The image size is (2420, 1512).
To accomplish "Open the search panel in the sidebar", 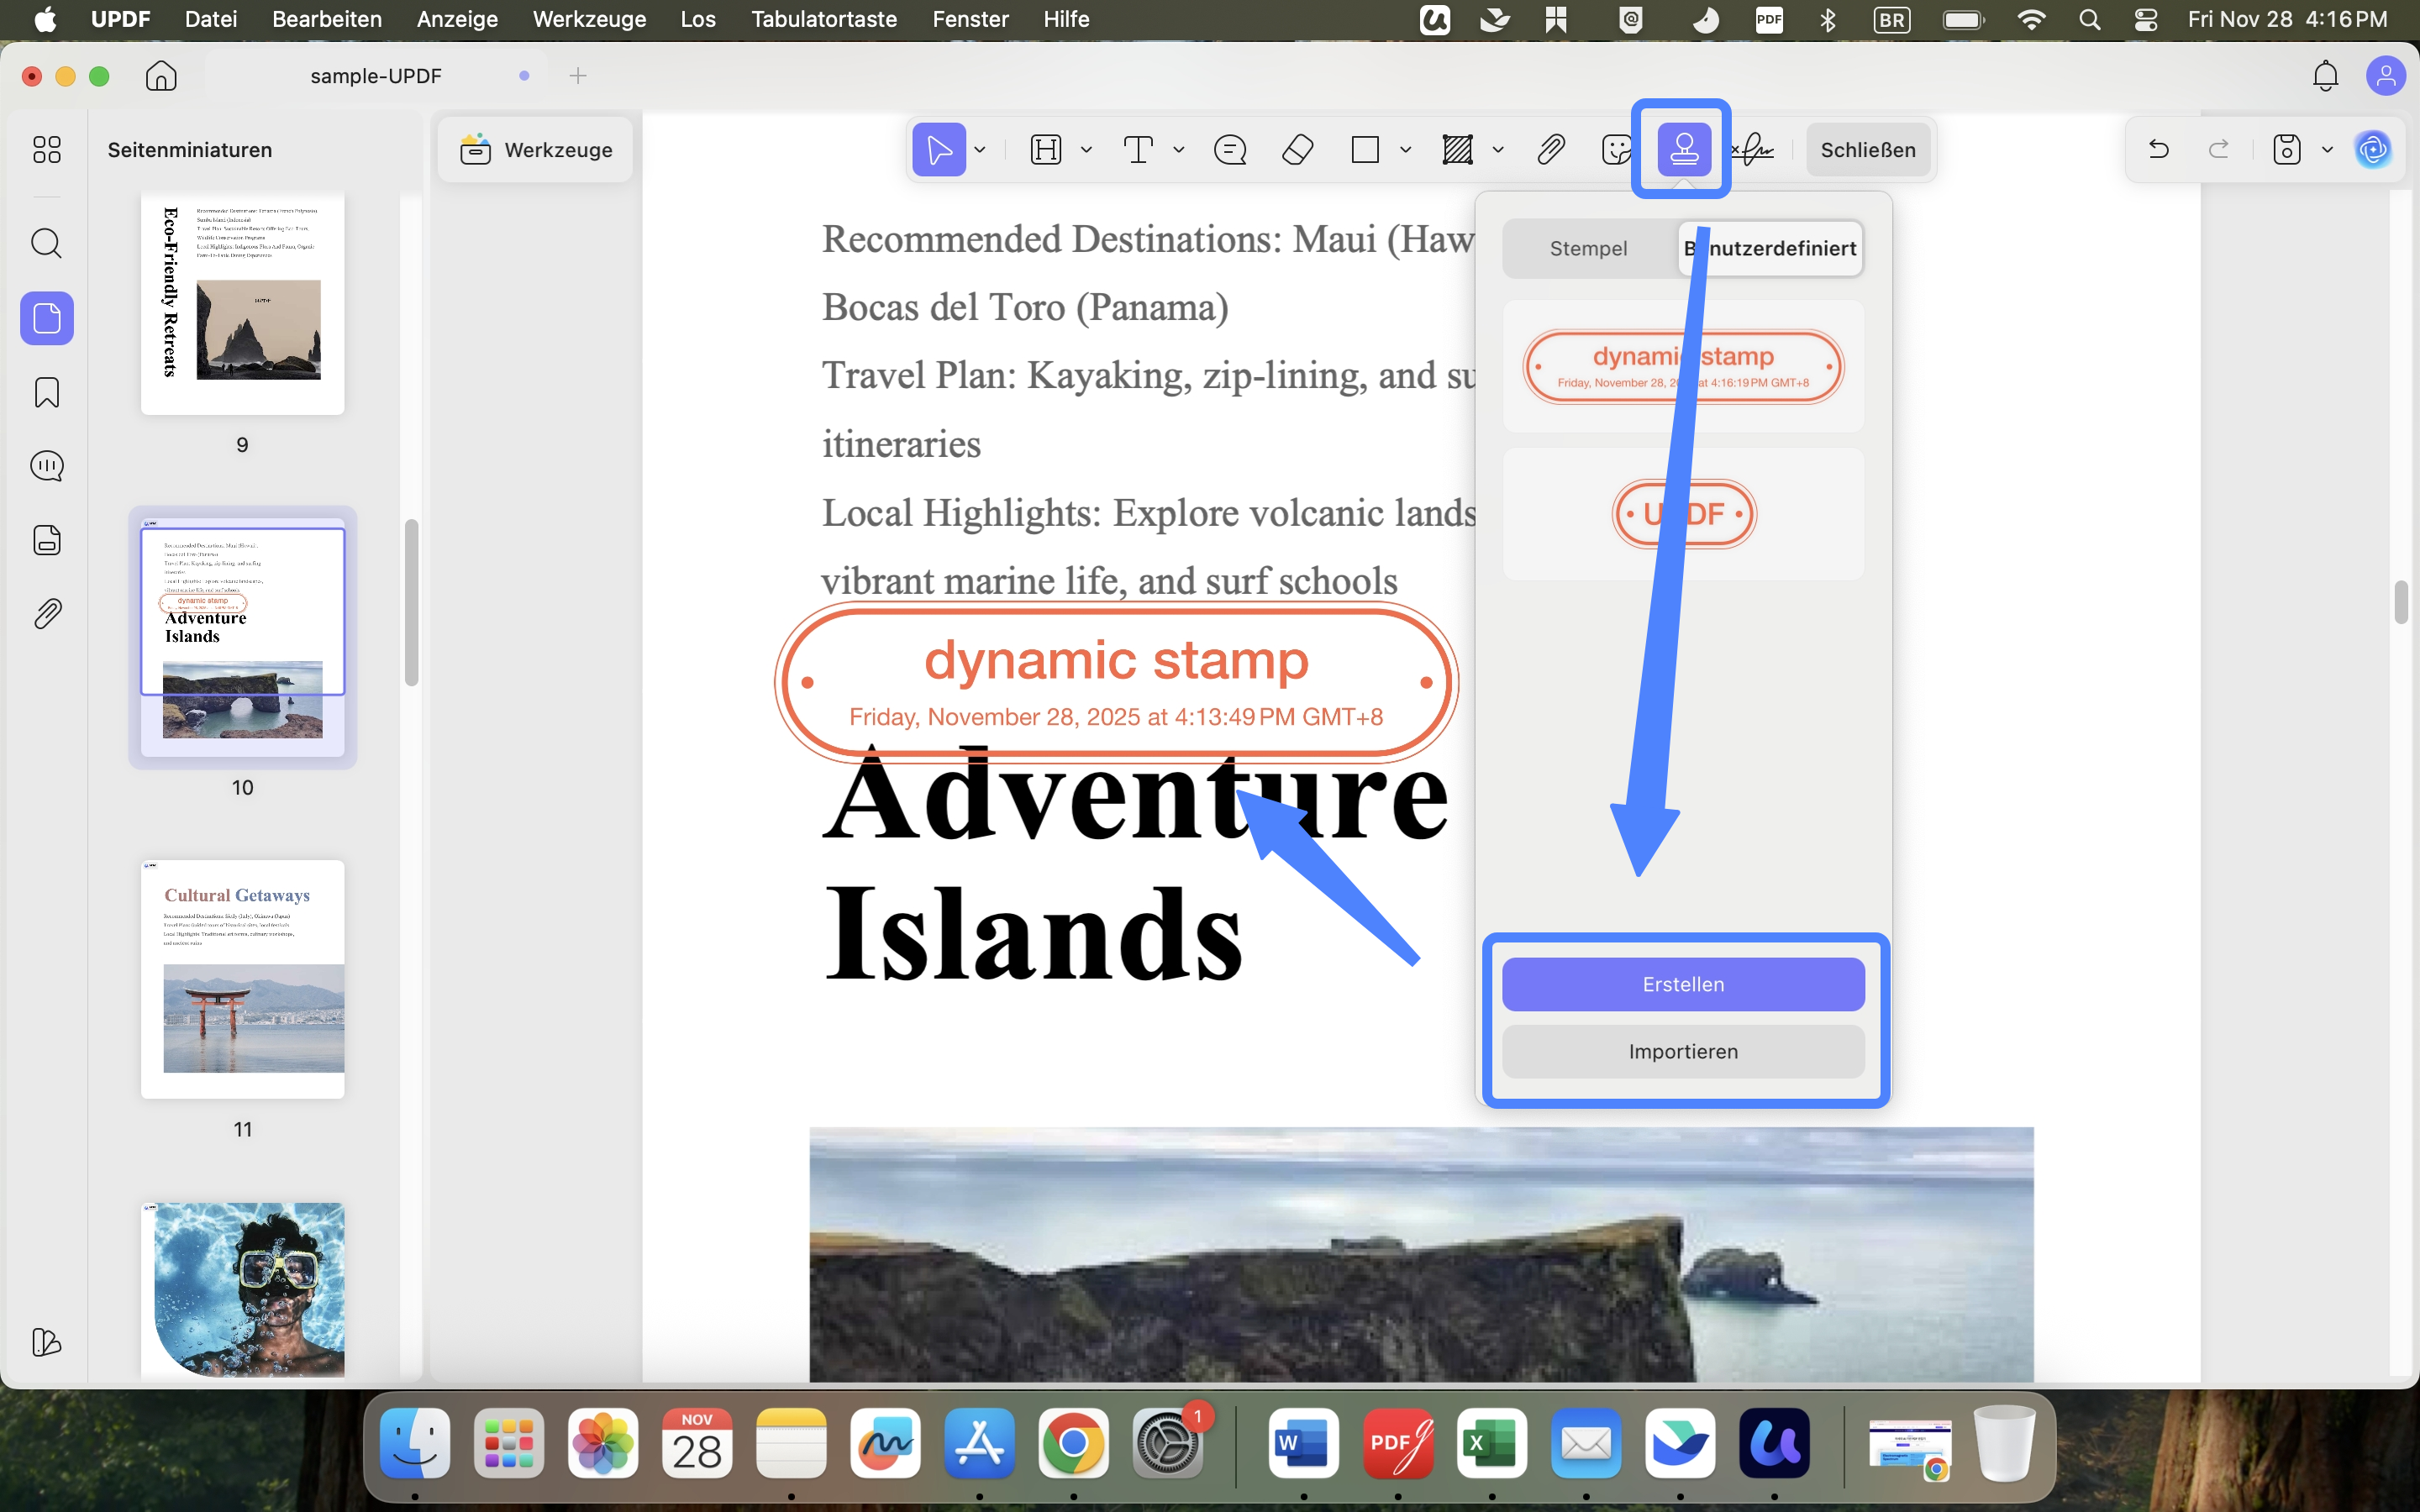I will pyautogui.click(x=46, y=243).
